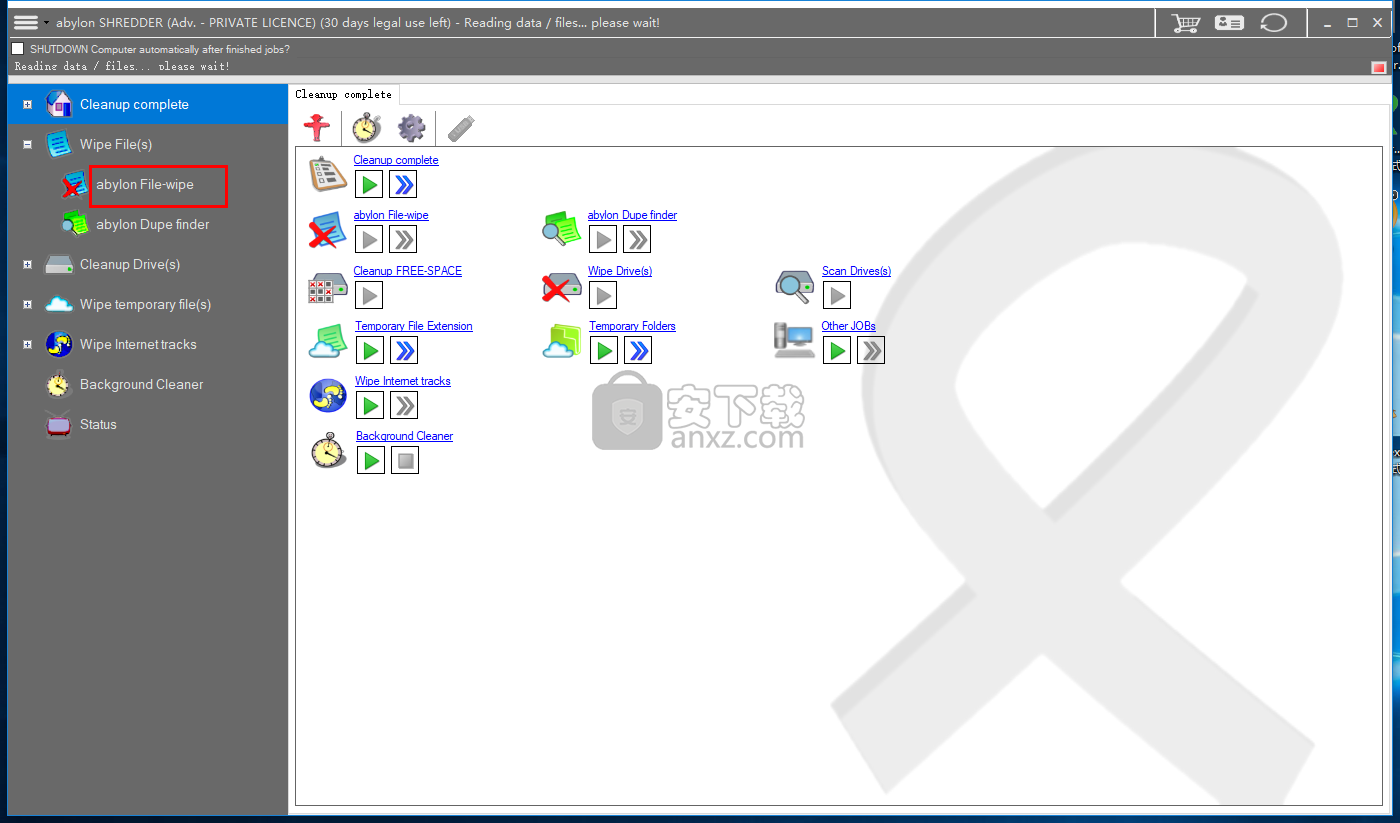Click abylon File-wipe gray play button

[x=370, y=239]
